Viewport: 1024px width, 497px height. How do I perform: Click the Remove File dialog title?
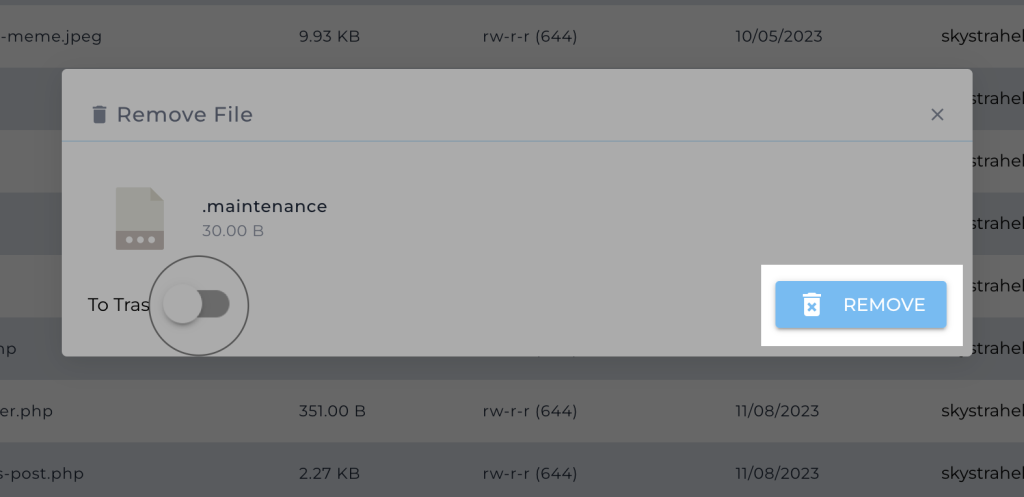coord(185,114)
